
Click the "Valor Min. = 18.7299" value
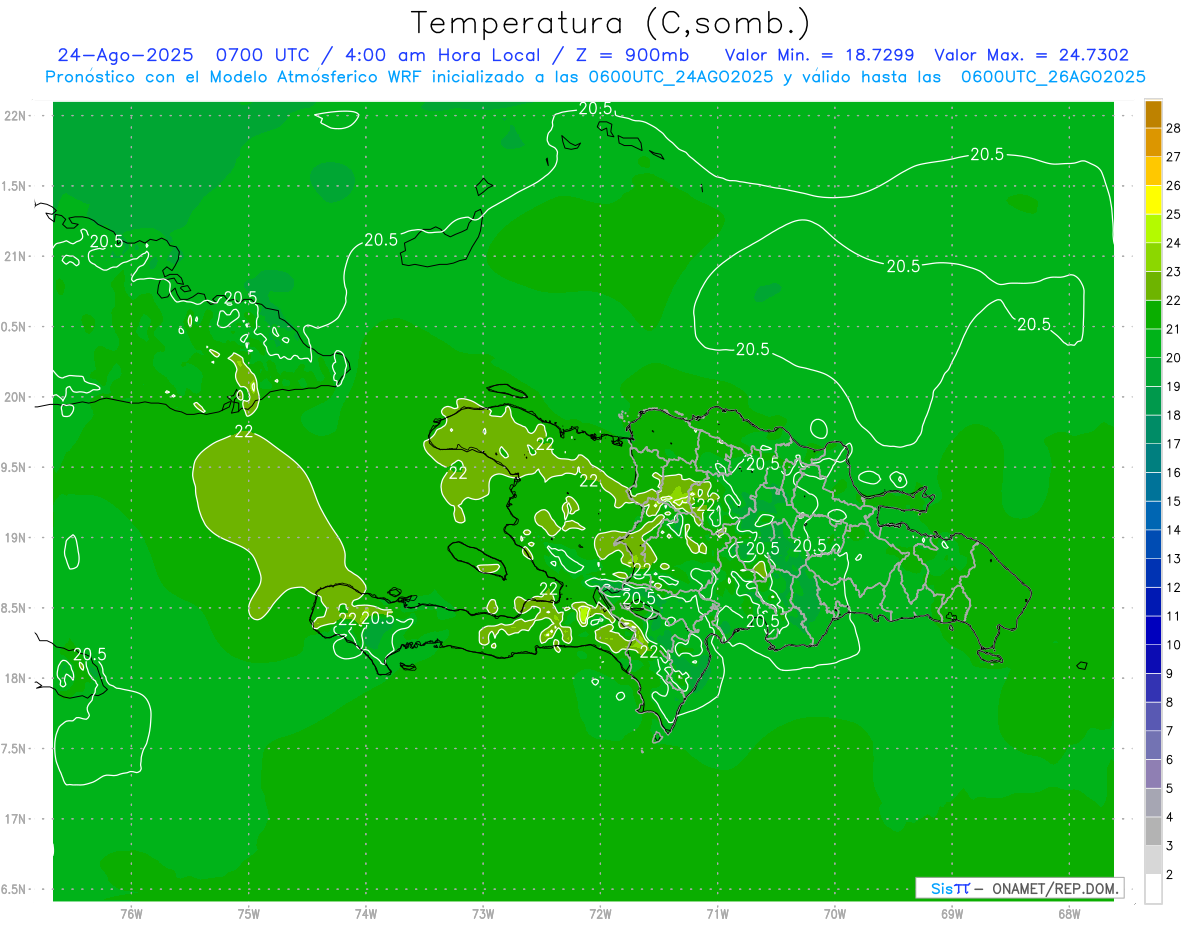coord(819,55)
